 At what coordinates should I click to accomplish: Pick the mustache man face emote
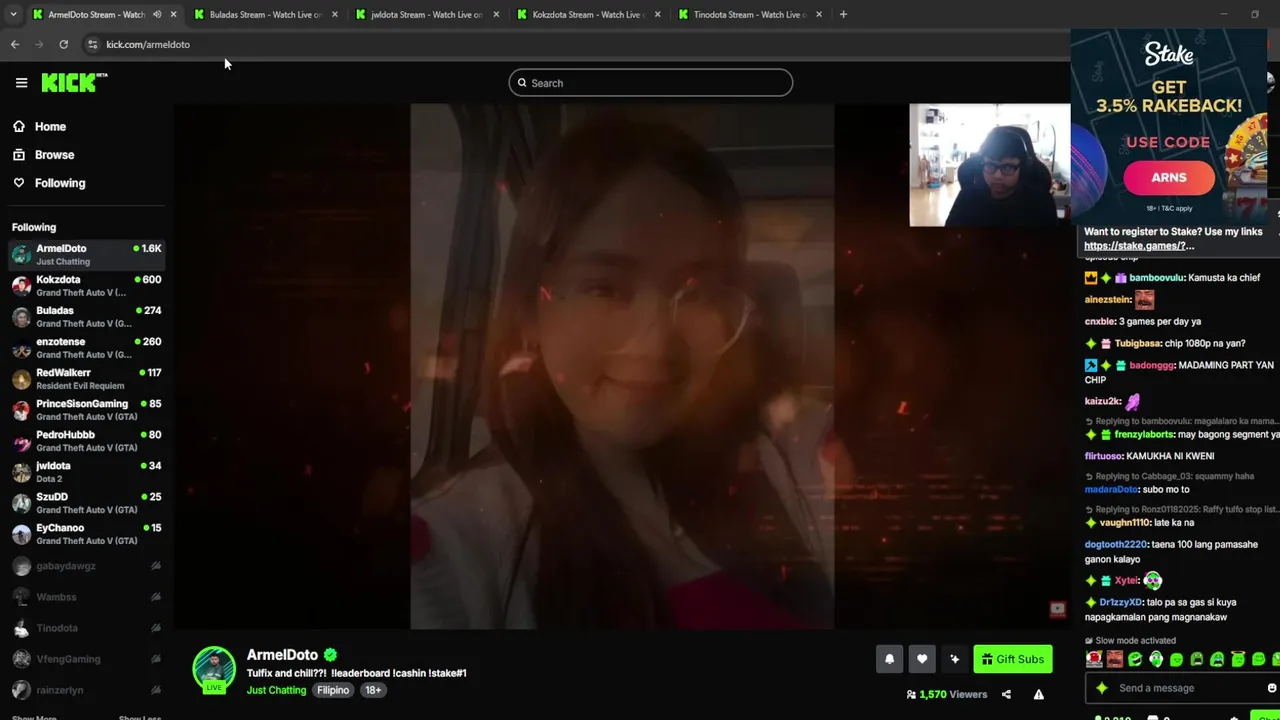1114,659
